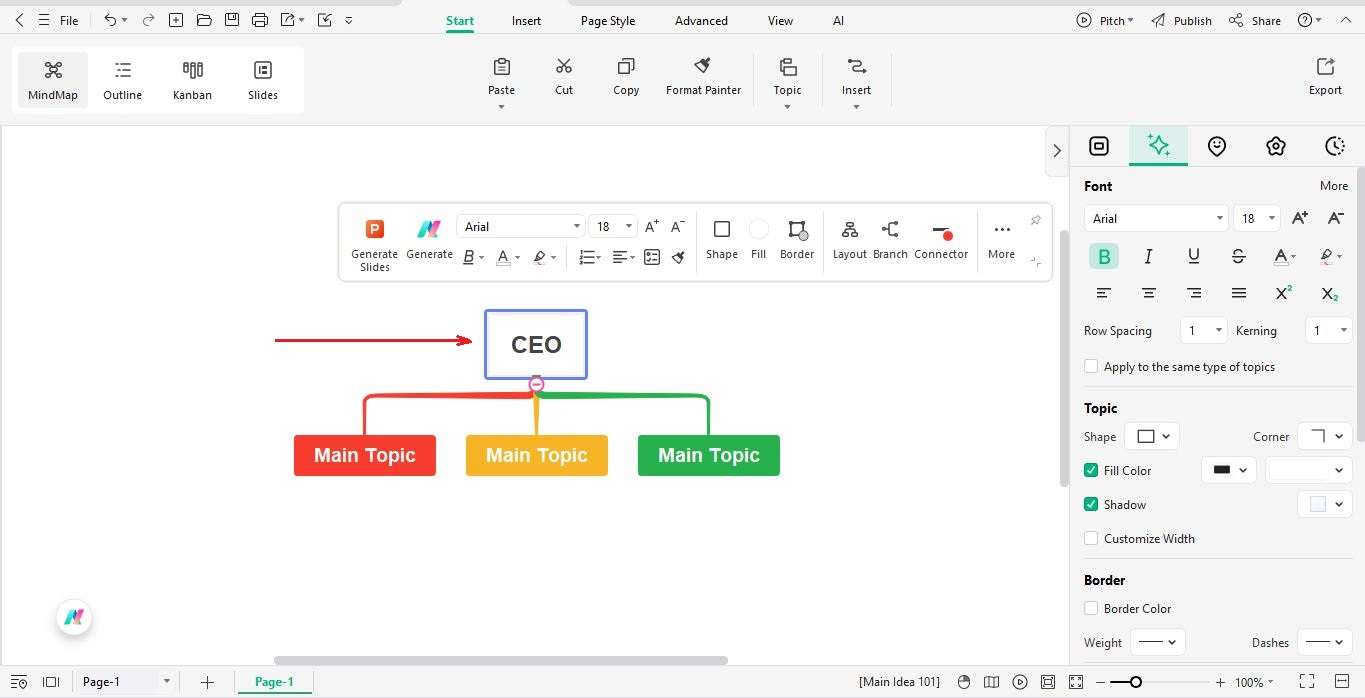The image size is (1365, 698).
Task: Uncheck the Shadow option
Action: pyautogui.click(x=1091, y=504)
